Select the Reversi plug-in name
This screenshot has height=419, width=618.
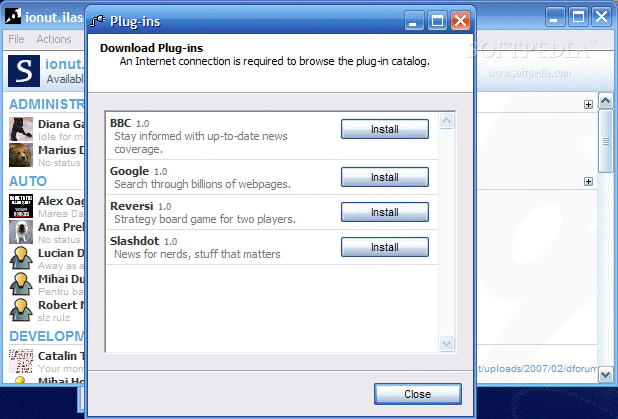click(131, 206)
